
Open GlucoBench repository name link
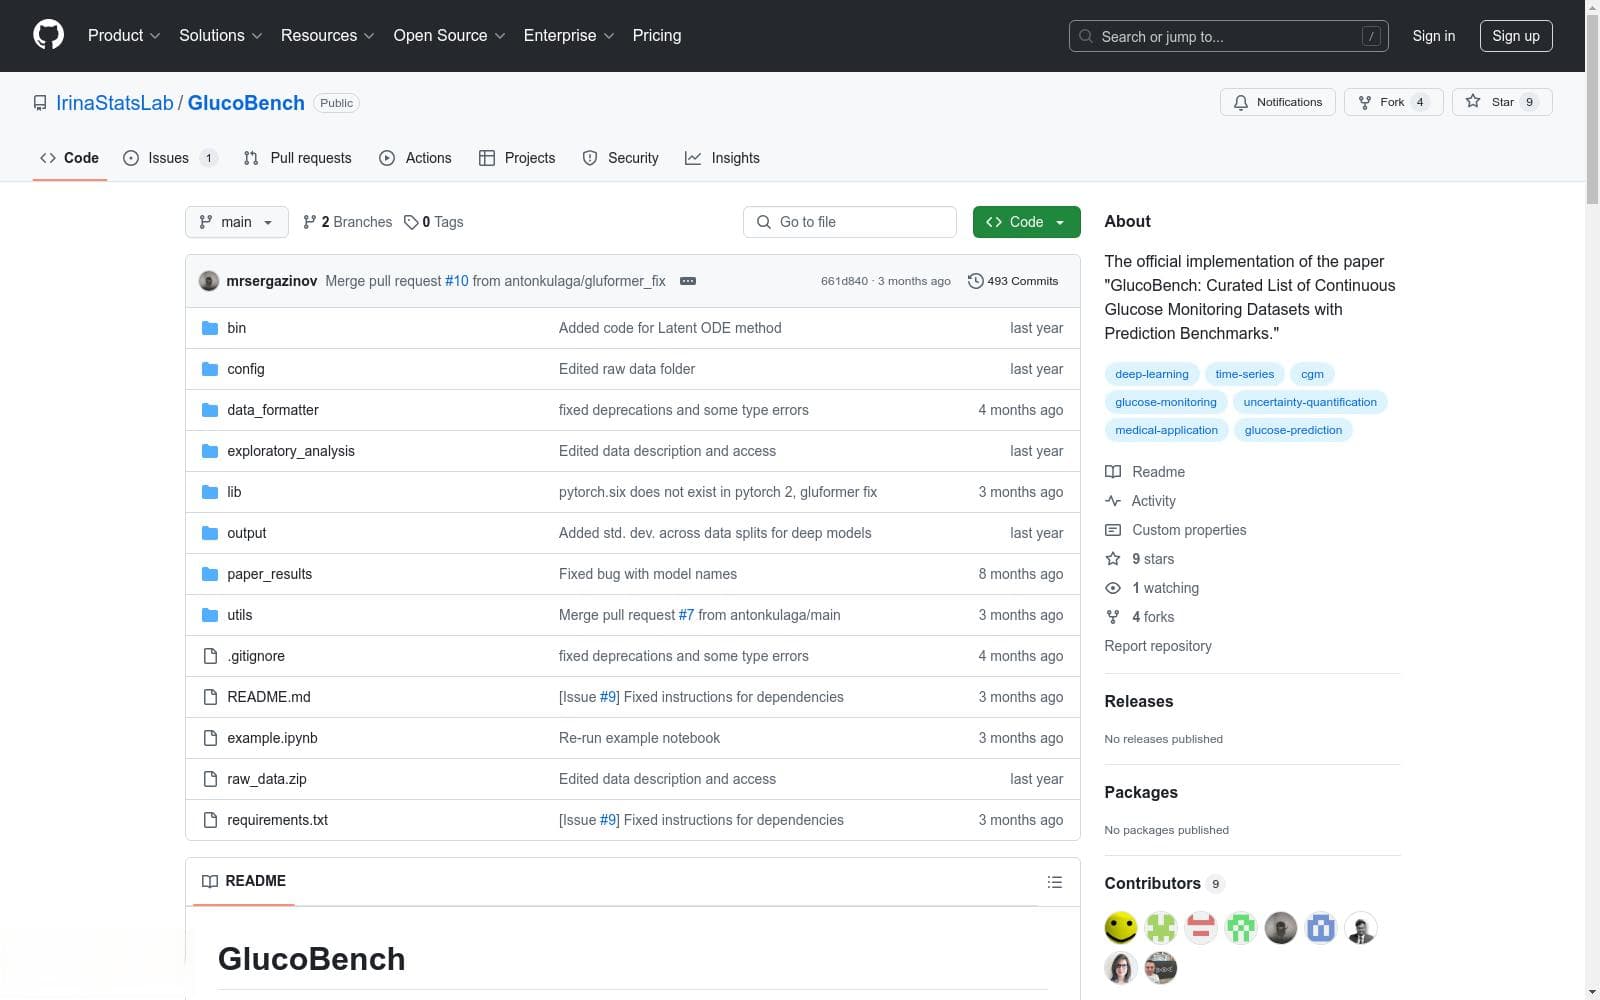246,103
